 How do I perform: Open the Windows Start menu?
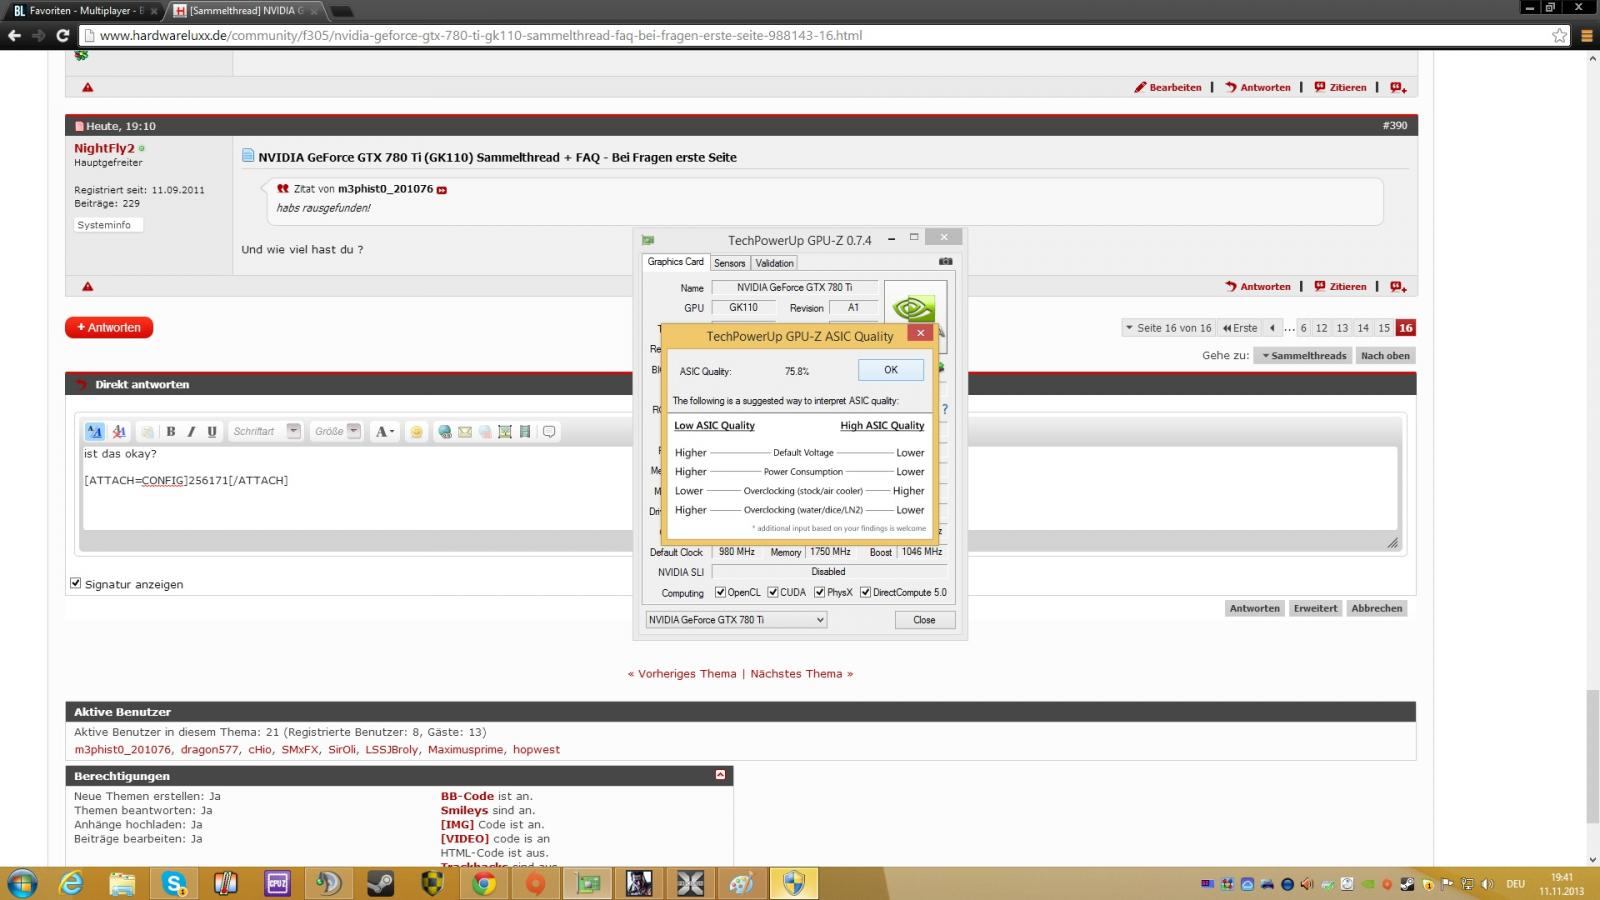[x=21, y=883]
